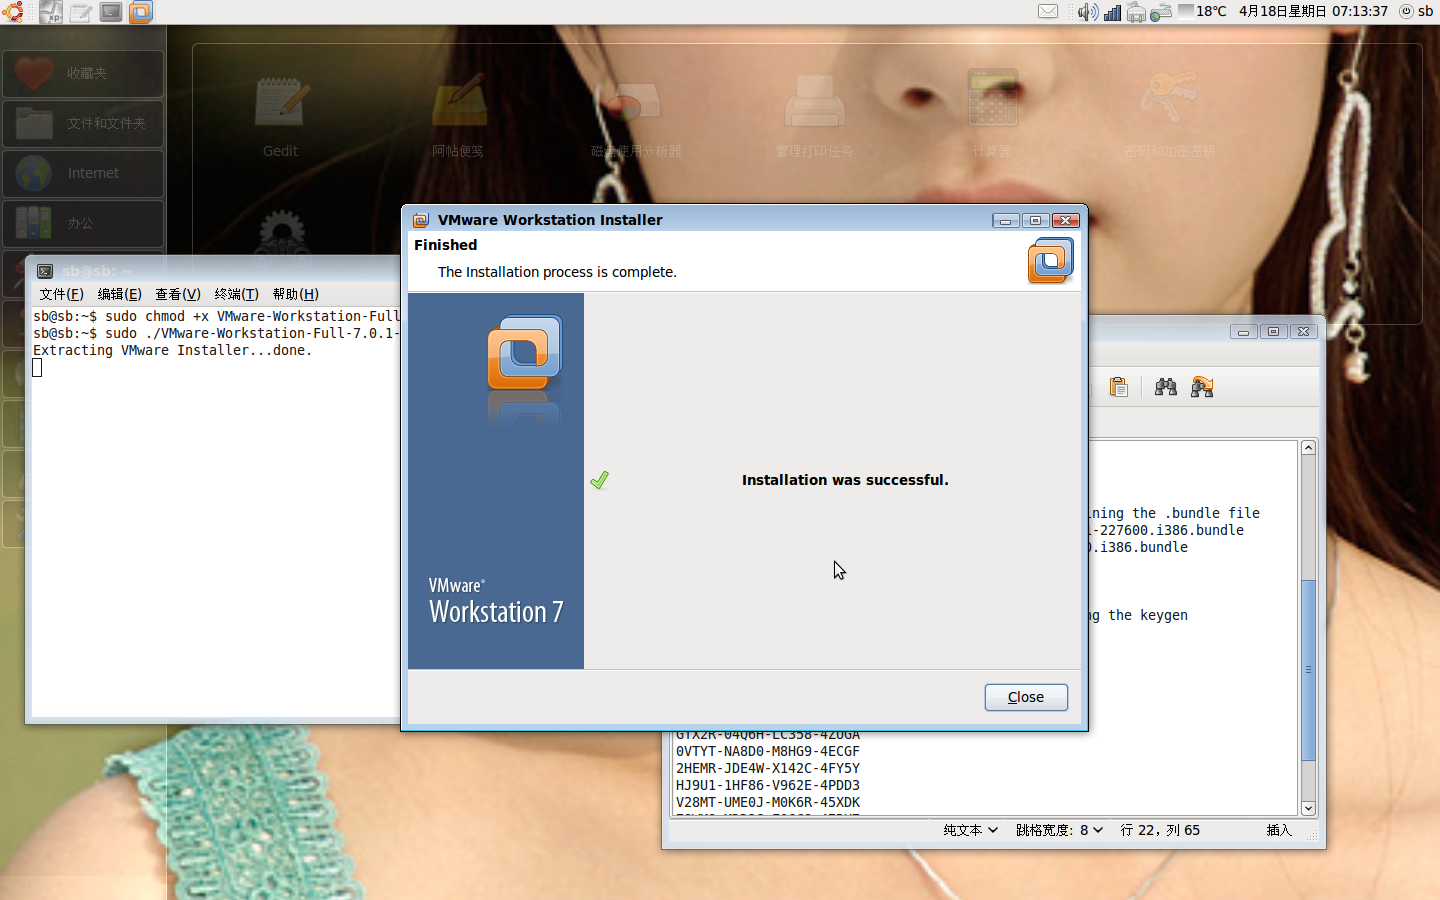Open 纯文本 syntax dropdown in status bar
The width and height of the screenshot is (1440, 900).
coord(970,830)
